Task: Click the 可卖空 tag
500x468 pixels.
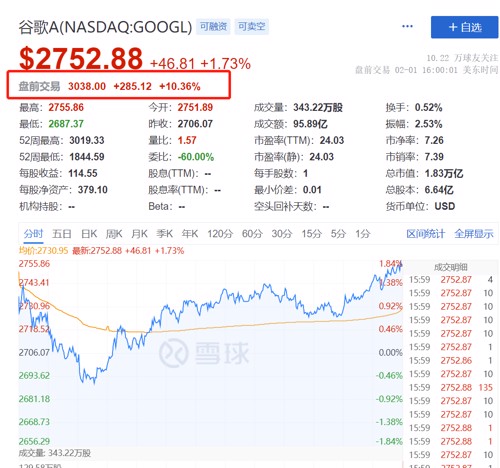Action: pyautogui.click(x=252, y=27)
